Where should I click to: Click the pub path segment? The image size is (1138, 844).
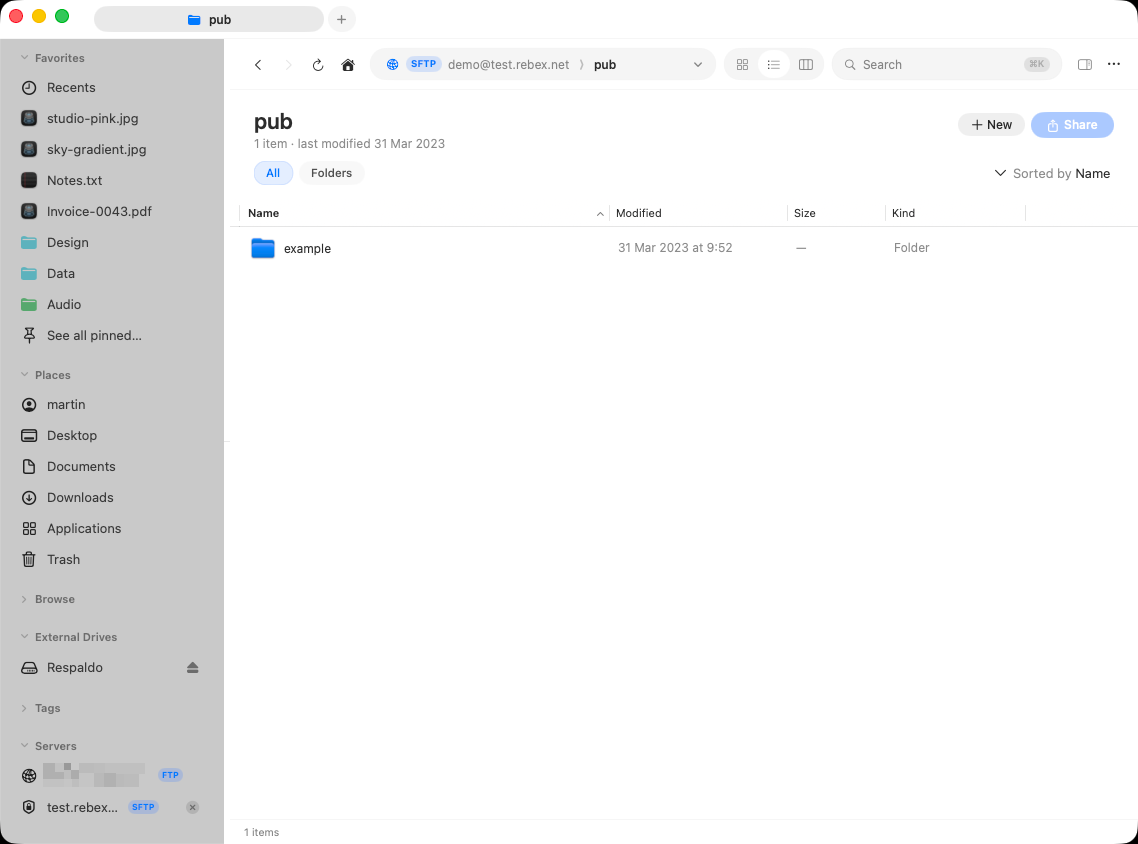605,65
